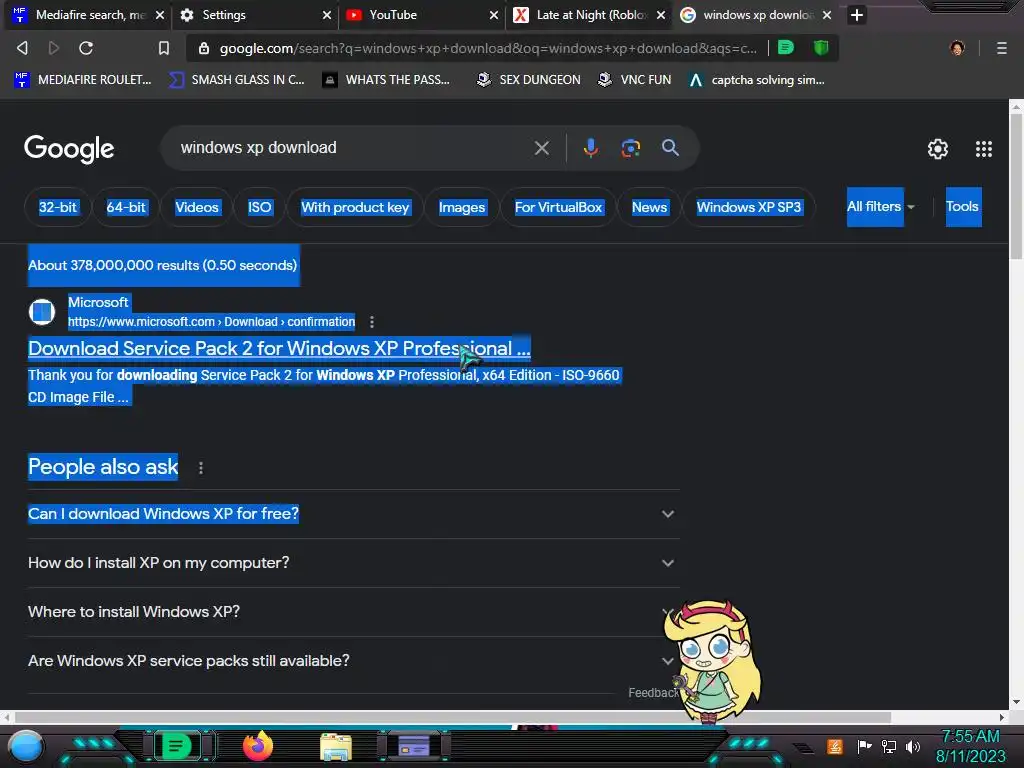
Task: Switch to Late at Night Roblox tab
Action: pyautogui.click(x=589, y=15)
